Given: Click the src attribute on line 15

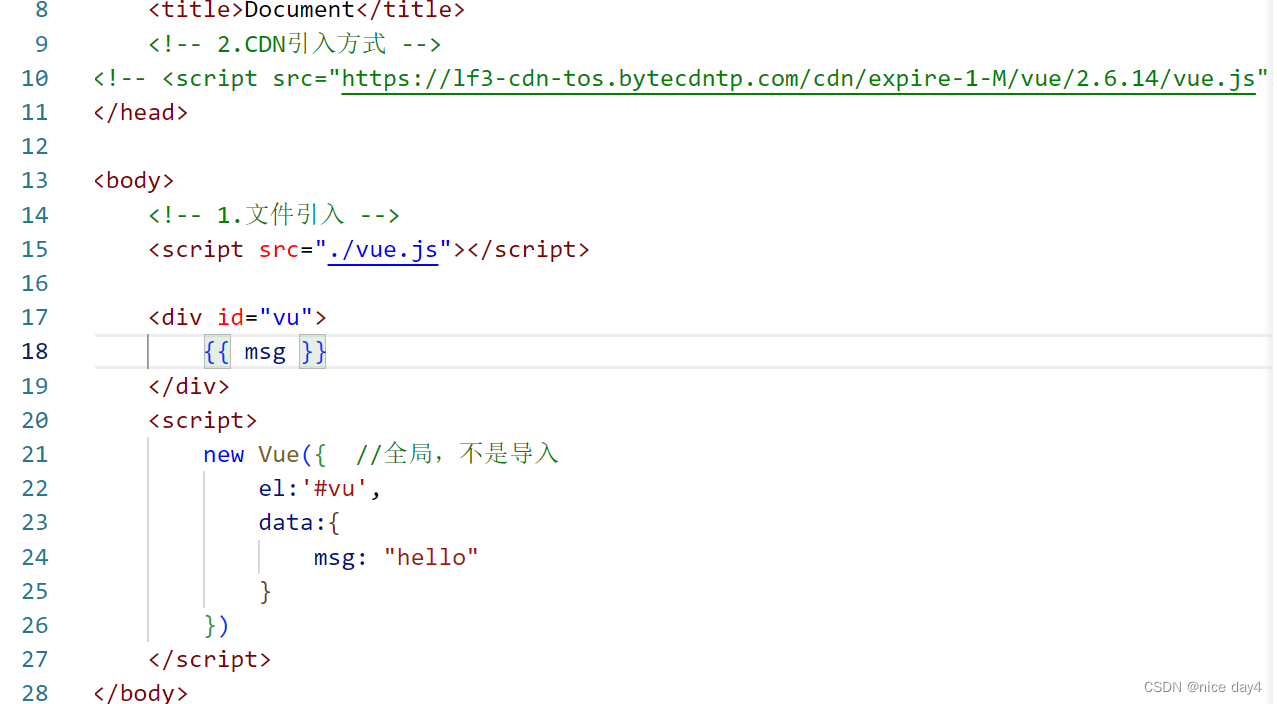Looking at the screenshot, I should point(278,249).
